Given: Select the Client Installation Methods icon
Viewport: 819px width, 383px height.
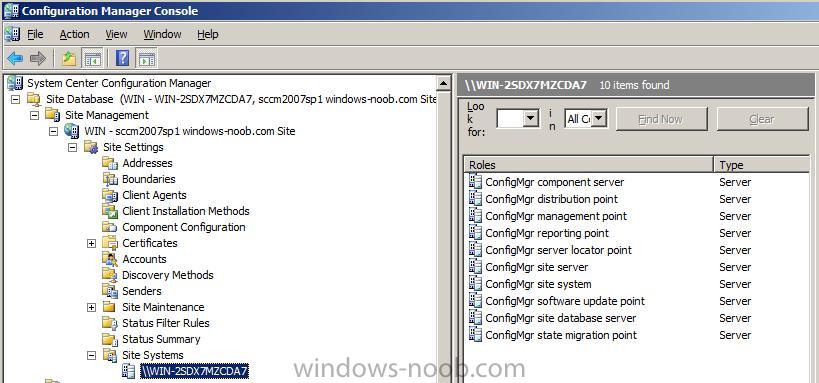Looking at the screenshot, I should [110, 212].
